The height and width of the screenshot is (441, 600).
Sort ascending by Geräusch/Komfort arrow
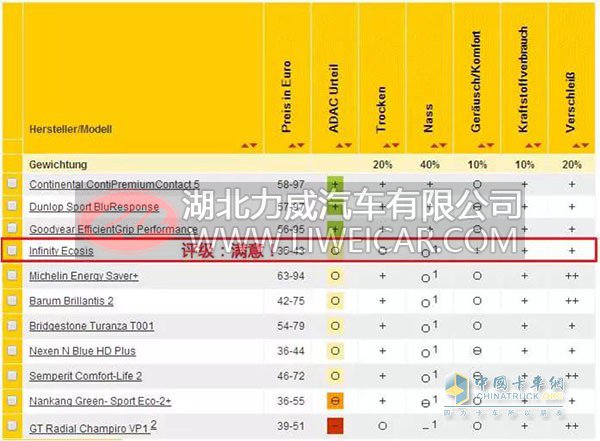click(482, 145)
